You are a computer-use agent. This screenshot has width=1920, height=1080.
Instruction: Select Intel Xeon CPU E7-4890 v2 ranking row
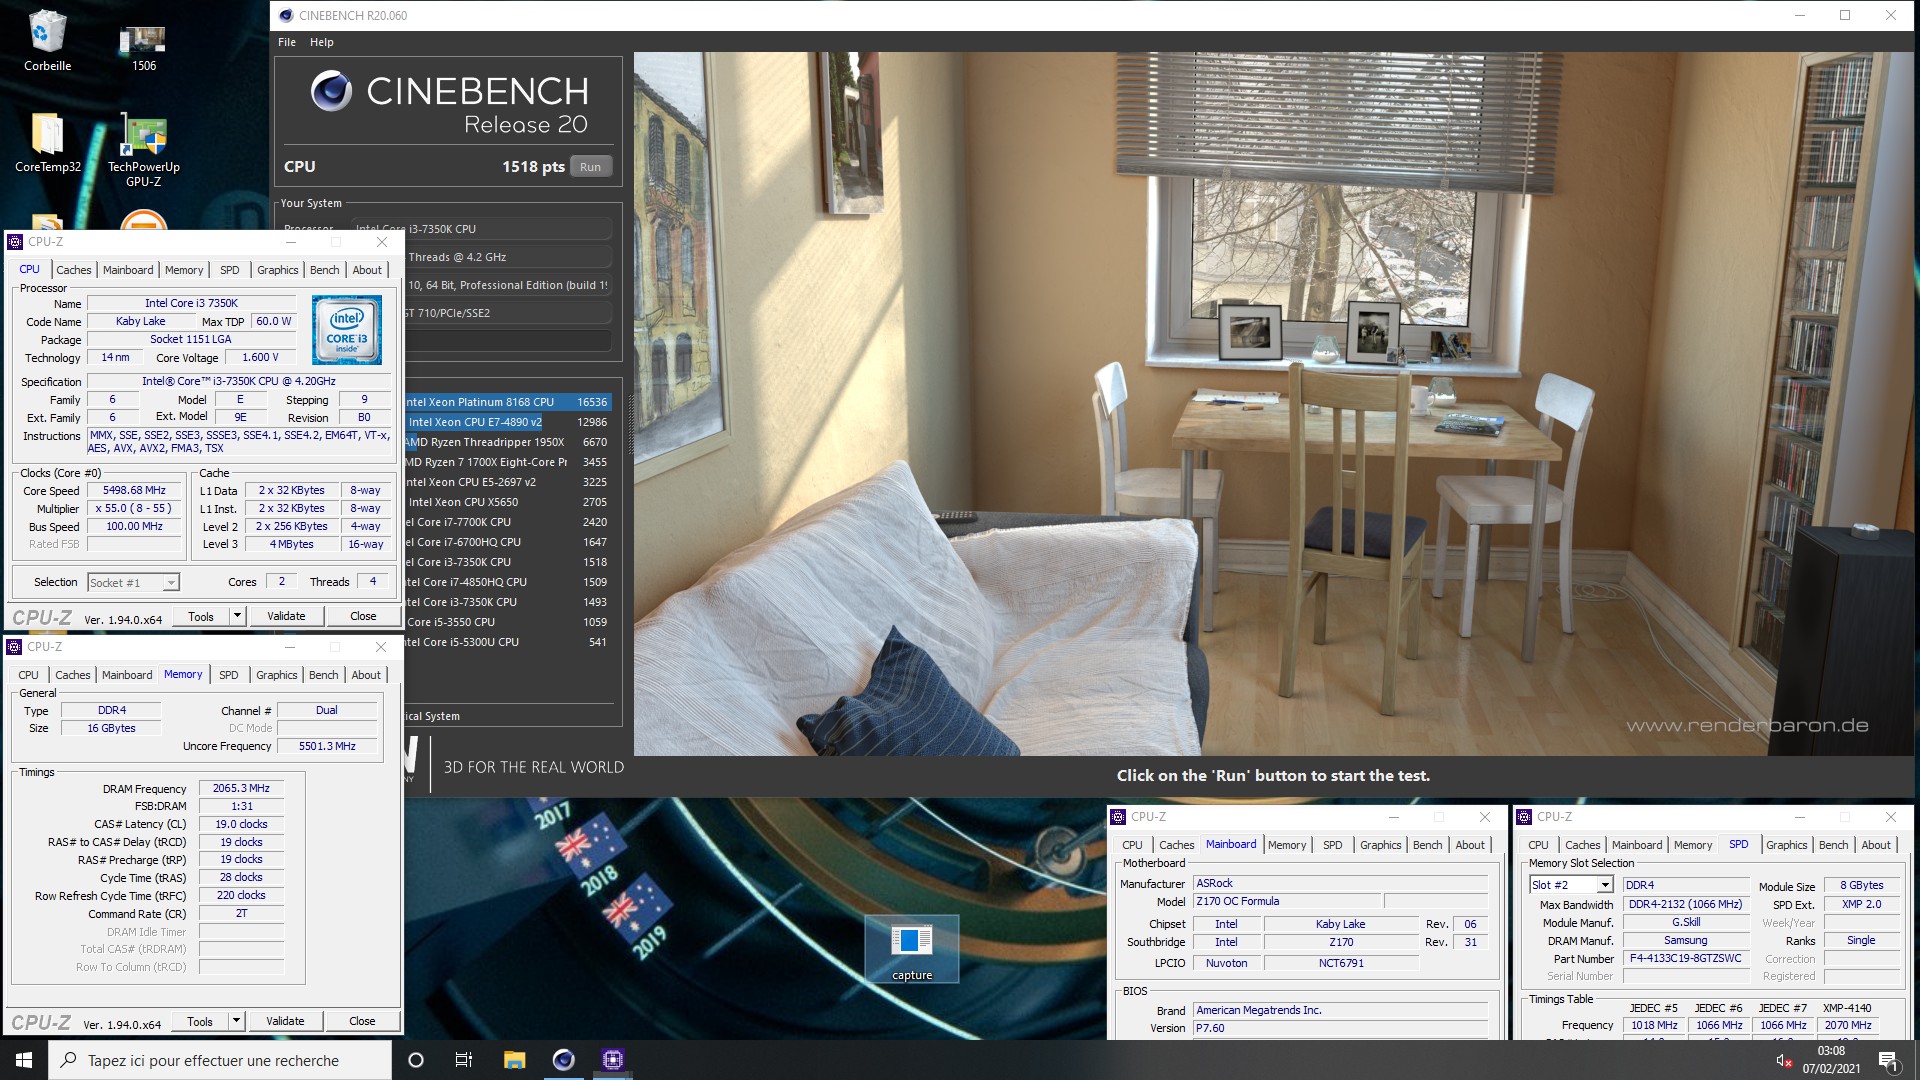click(507, 422)
